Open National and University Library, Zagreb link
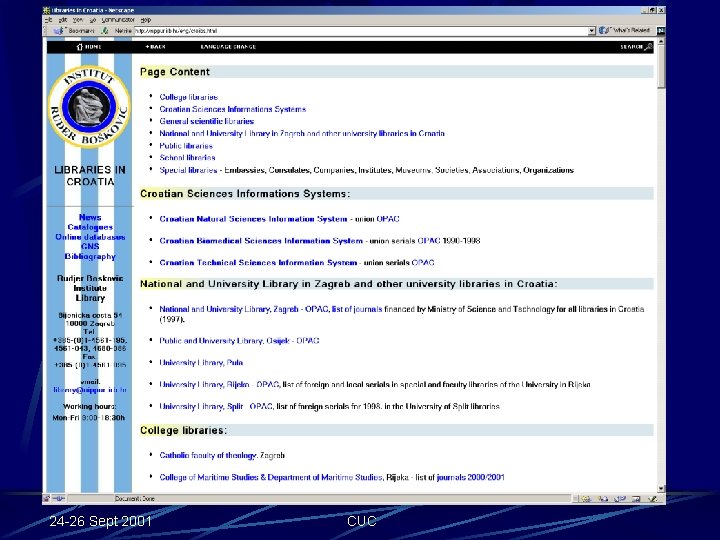Image resolution: width=720 pixels, height=540 pixels. 229,309
